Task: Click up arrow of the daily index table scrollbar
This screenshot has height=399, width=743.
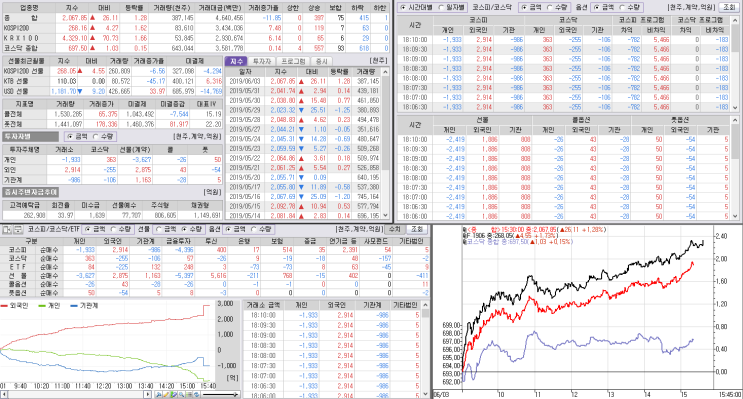Action: pos(385,72)
